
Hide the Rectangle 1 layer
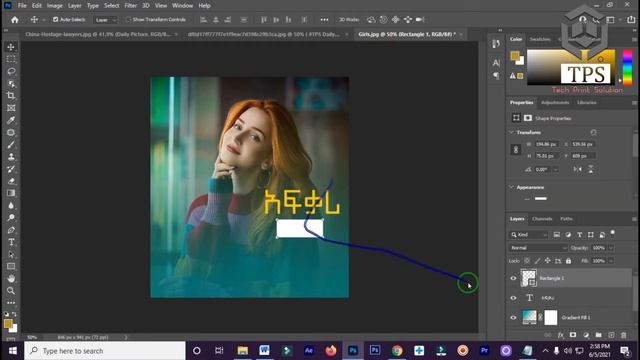pos(513,278)
